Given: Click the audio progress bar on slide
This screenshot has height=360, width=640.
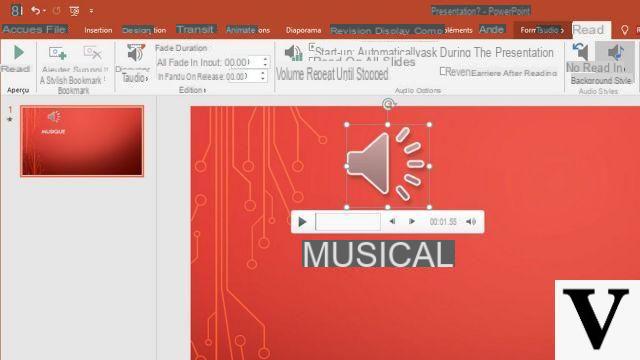Looking at the screenshot, I should coord(348,222).
